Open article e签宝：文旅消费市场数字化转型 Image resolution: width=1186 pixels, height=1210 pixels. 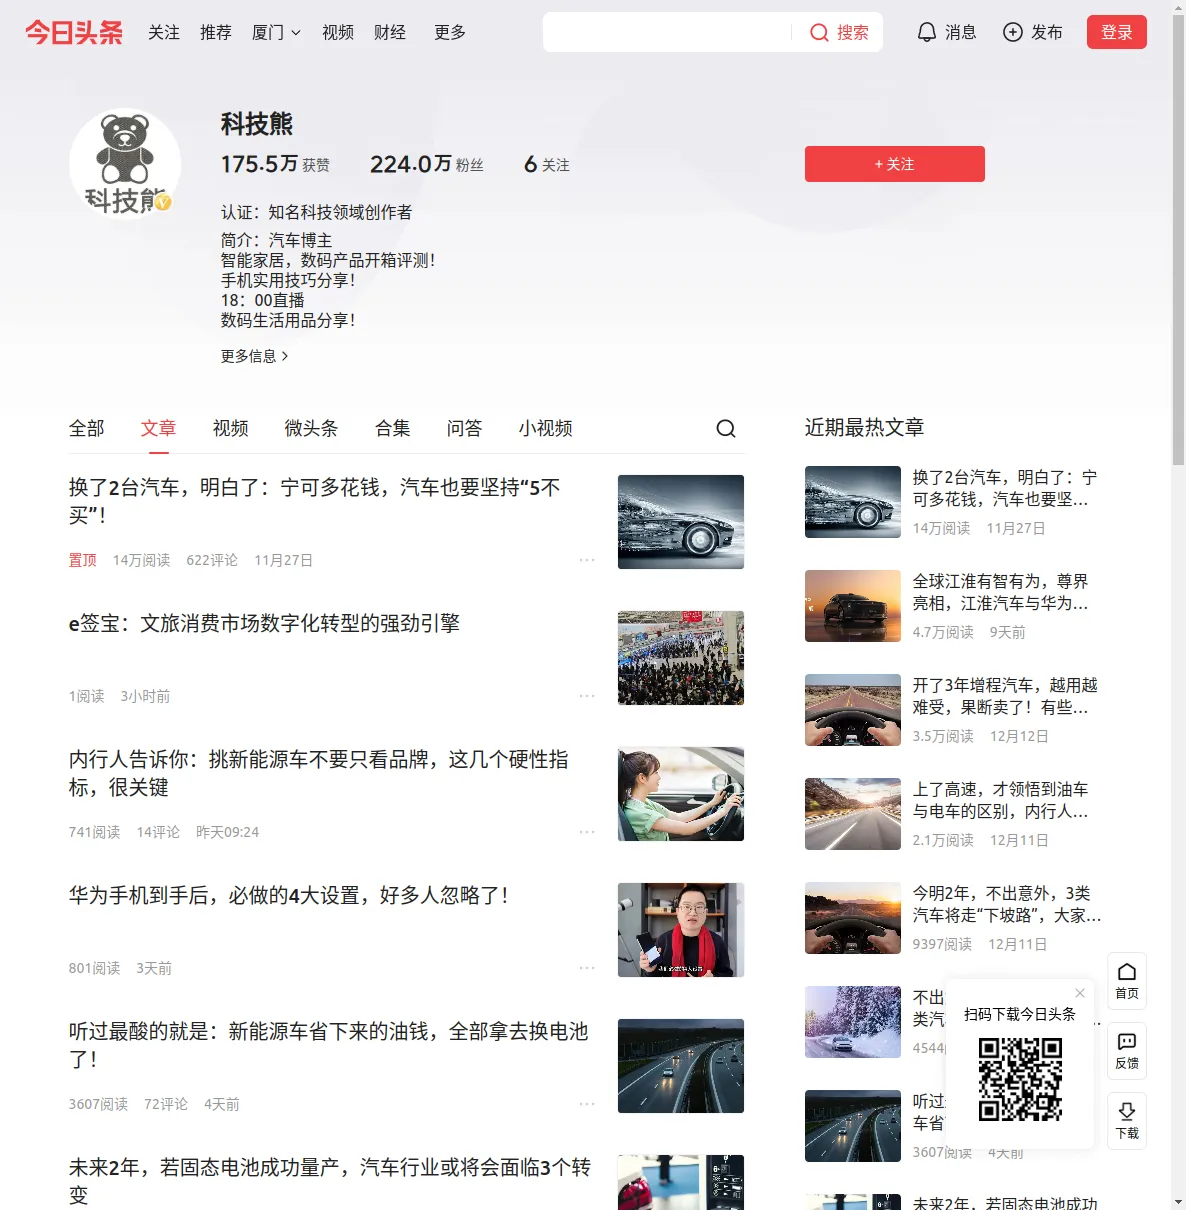pos(264,624)
